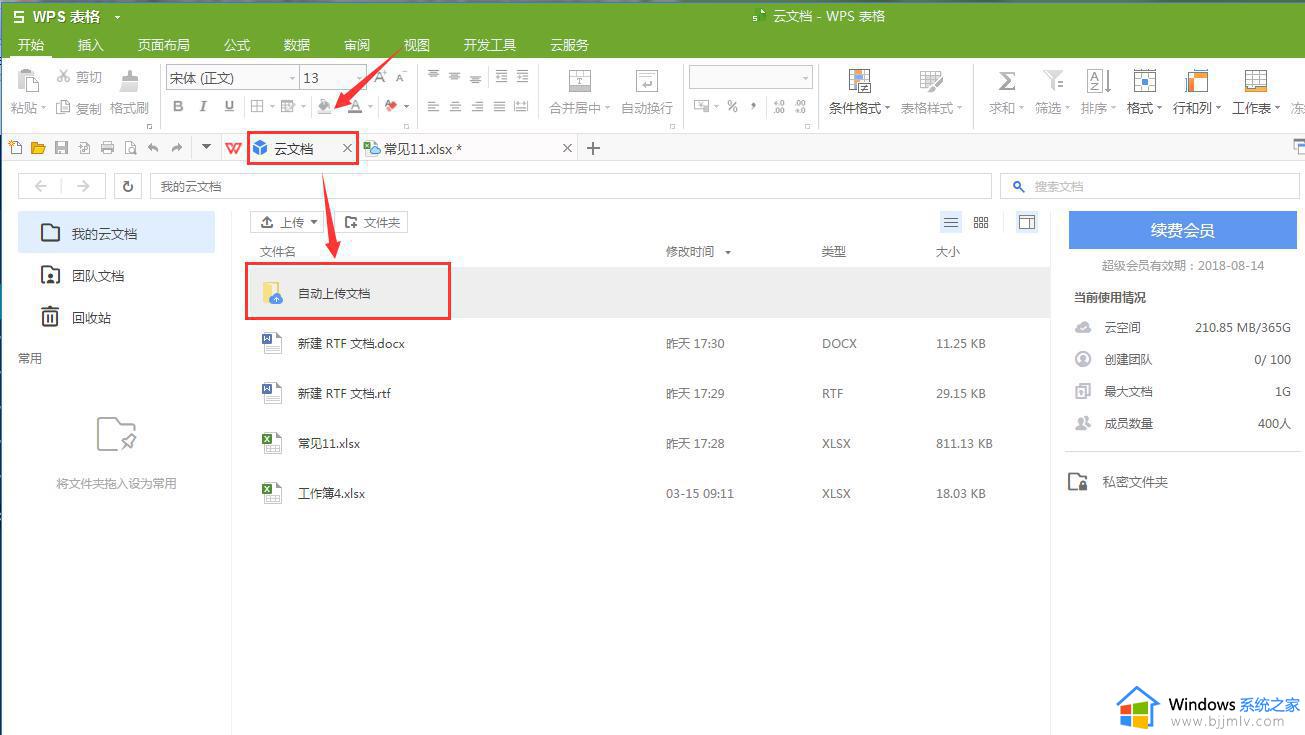Click the decrease indent icon
The width and height of the screenshot is (1305, 735).
501,76
